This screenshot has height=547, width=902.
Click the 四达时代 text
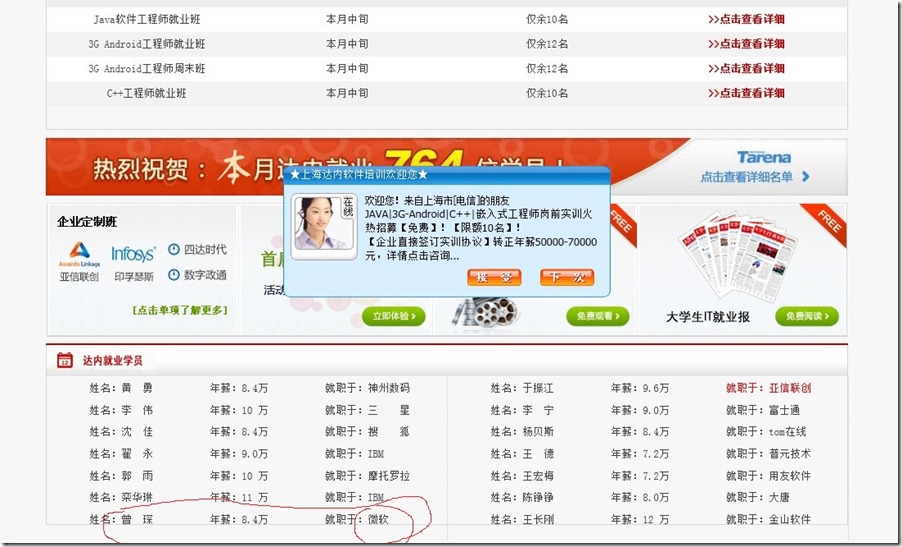(x=205, y=250)
